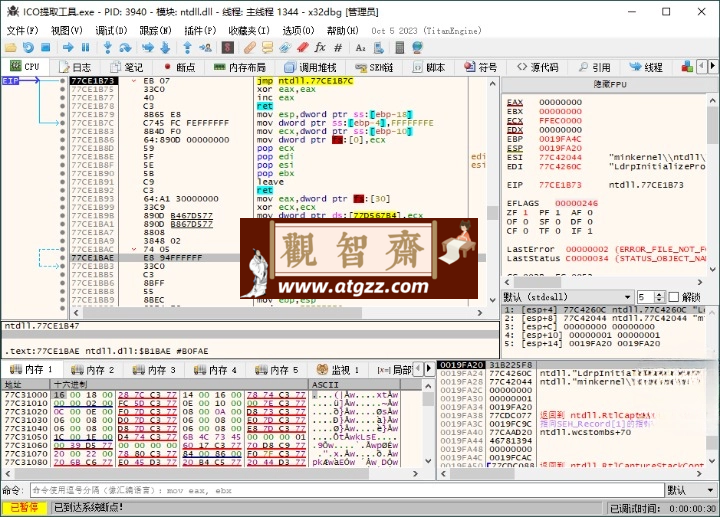The height and width of the screenshot is (517, 720).
Task: Open the 选项(O) menu
Action: pos(298,30)
